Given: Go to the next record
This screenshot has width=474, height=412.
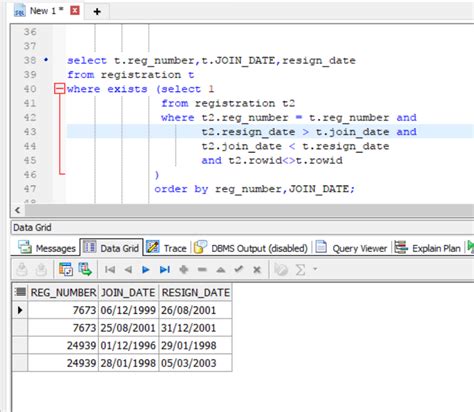Looking at the screenshot, I should (146, 269).
